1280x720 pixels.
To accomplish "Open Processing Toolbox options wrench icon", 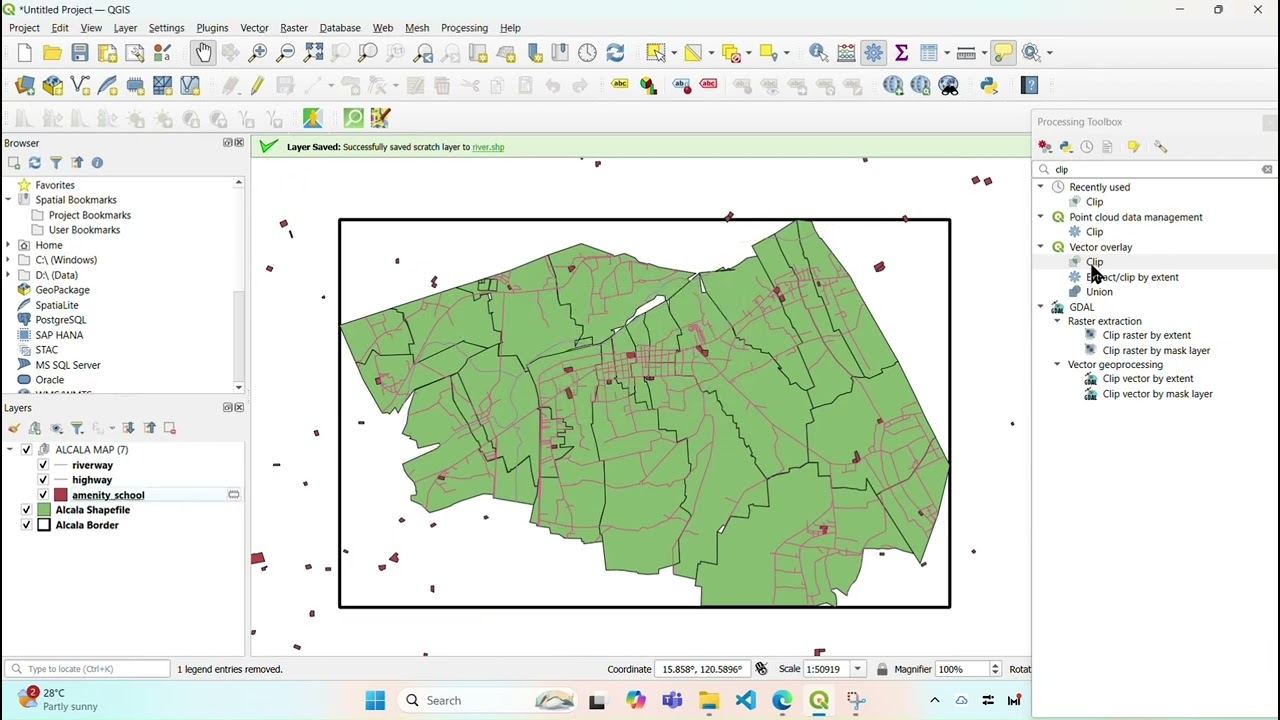I will point(1160,147).
